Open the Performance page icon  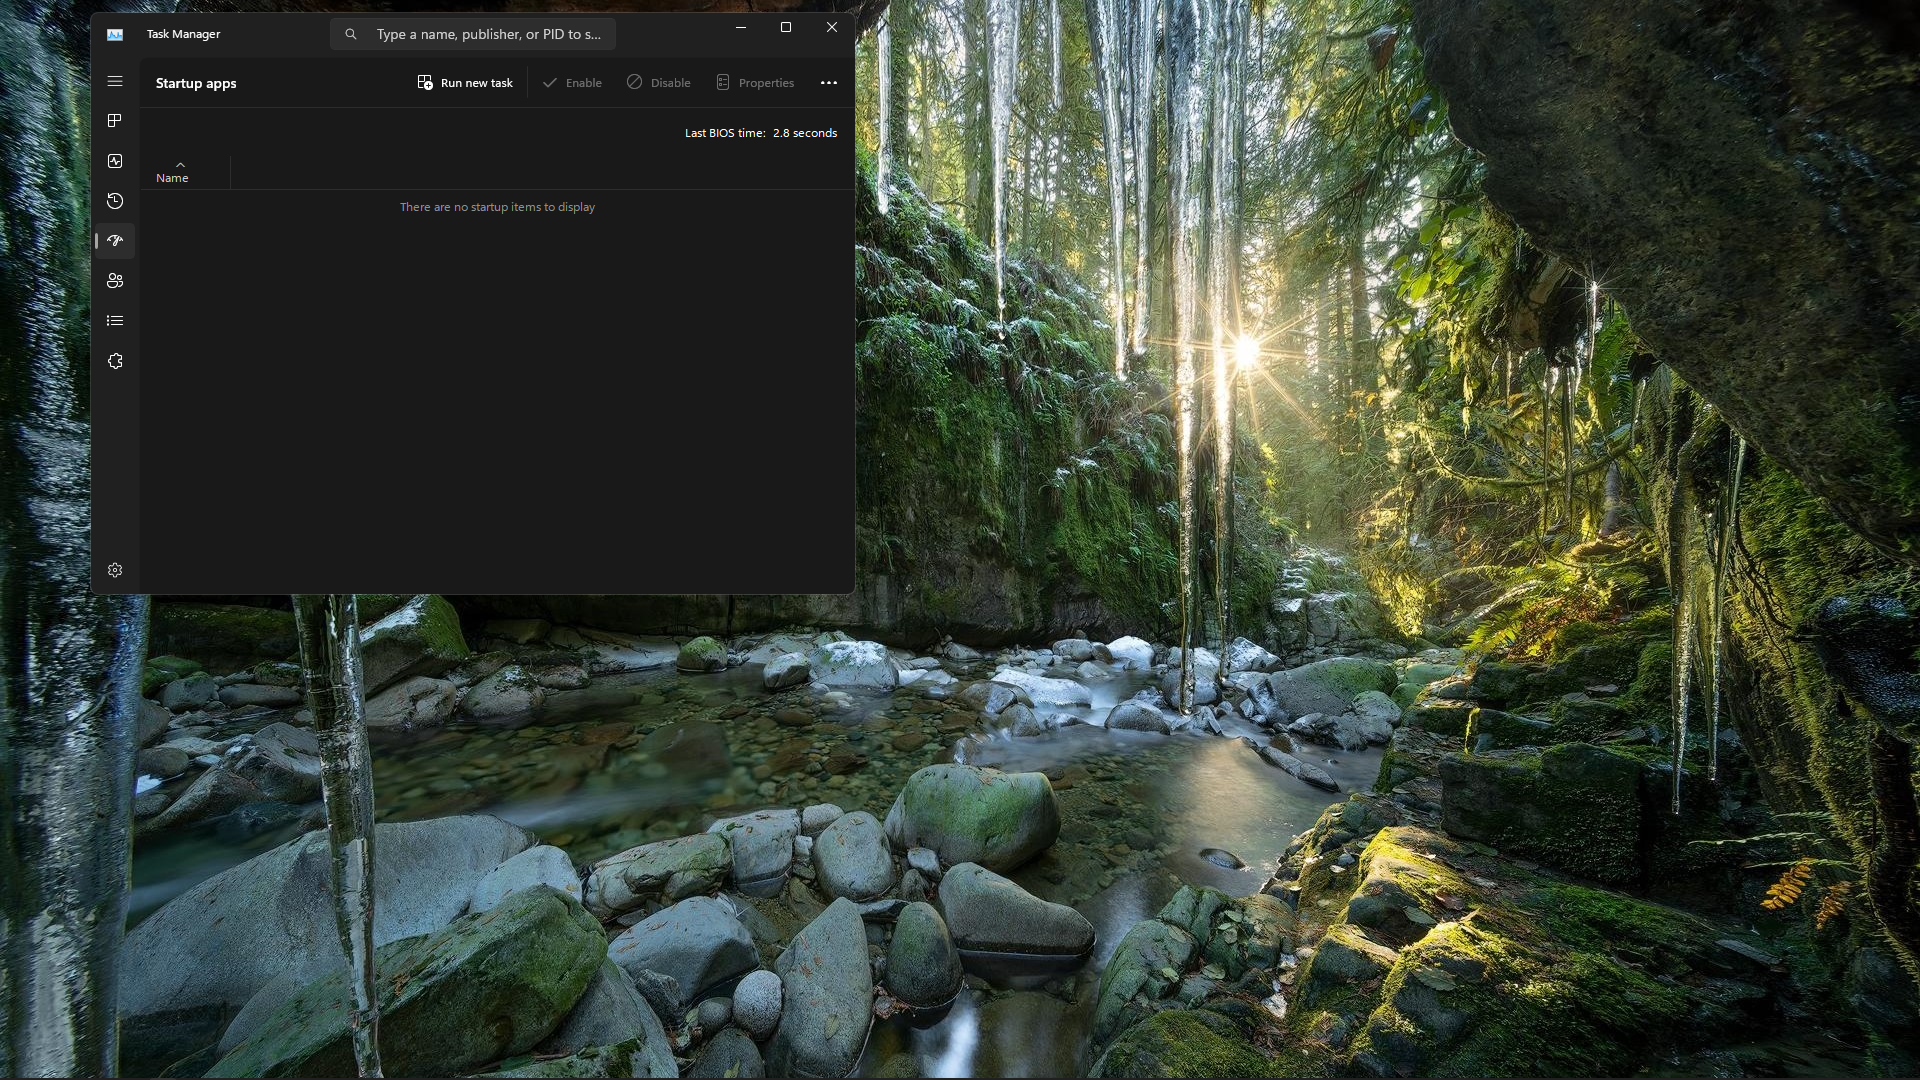[x=115, y=161]
